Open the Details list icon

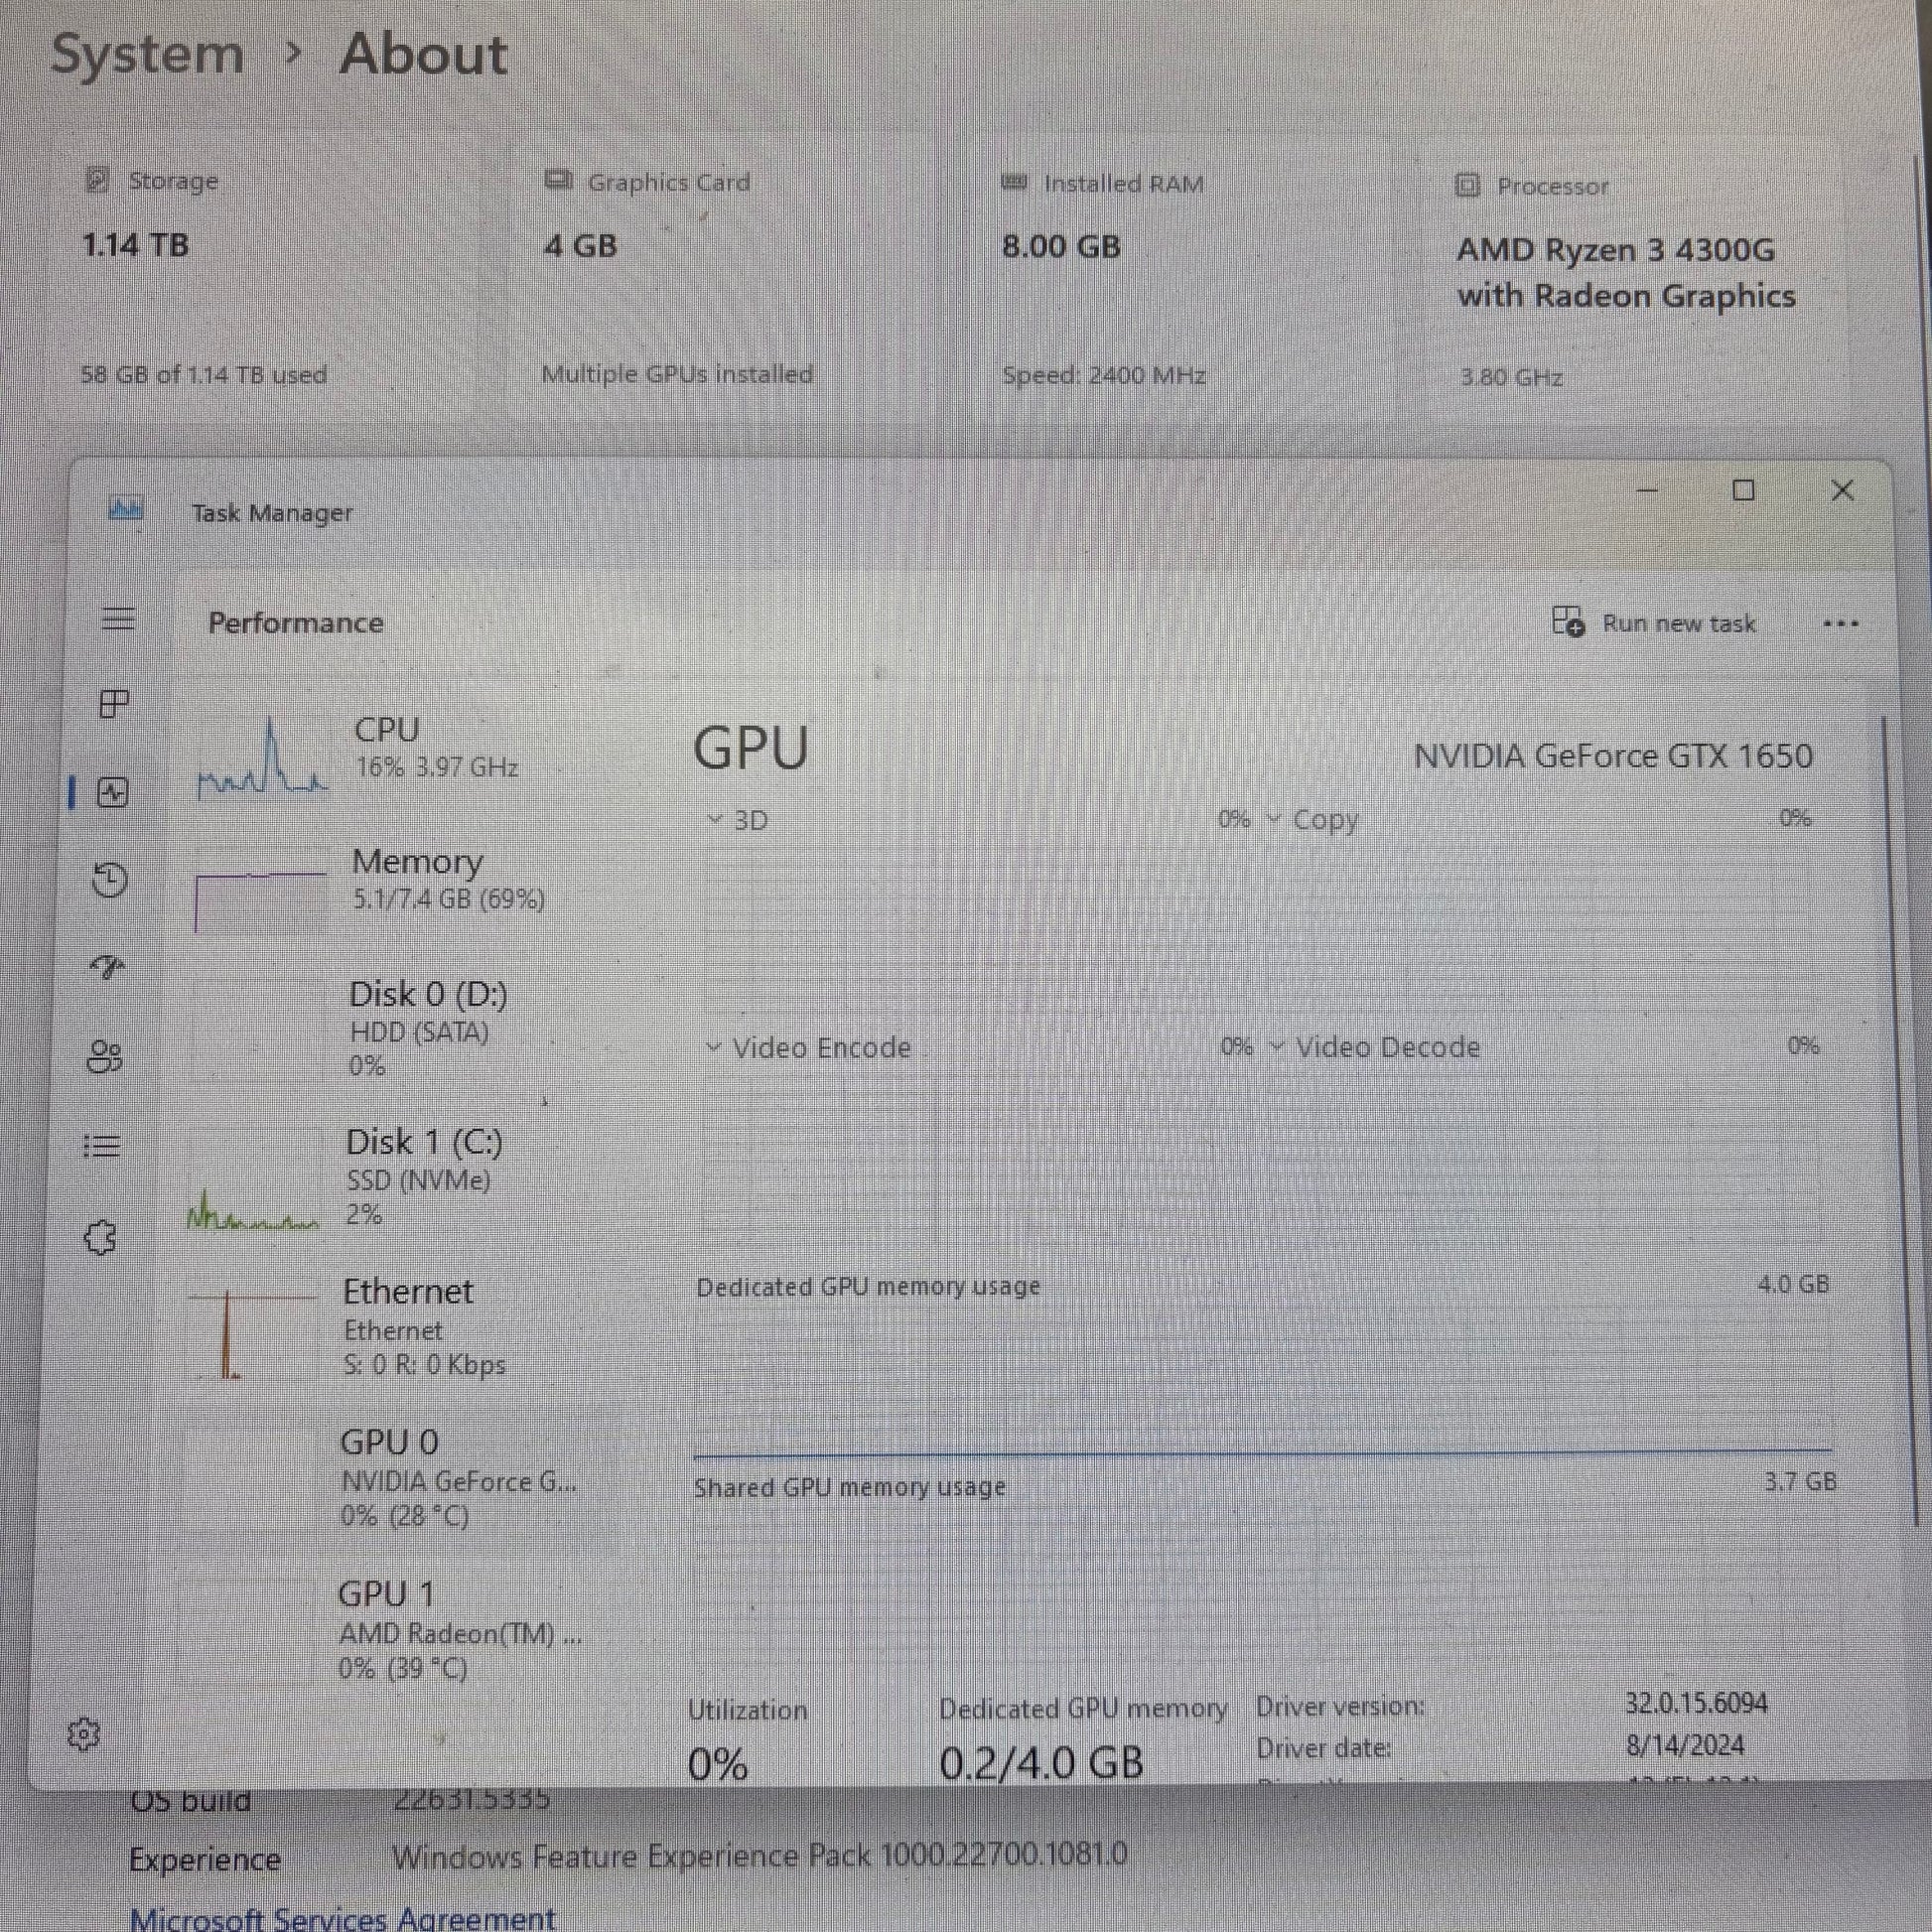coord(102,1146)
